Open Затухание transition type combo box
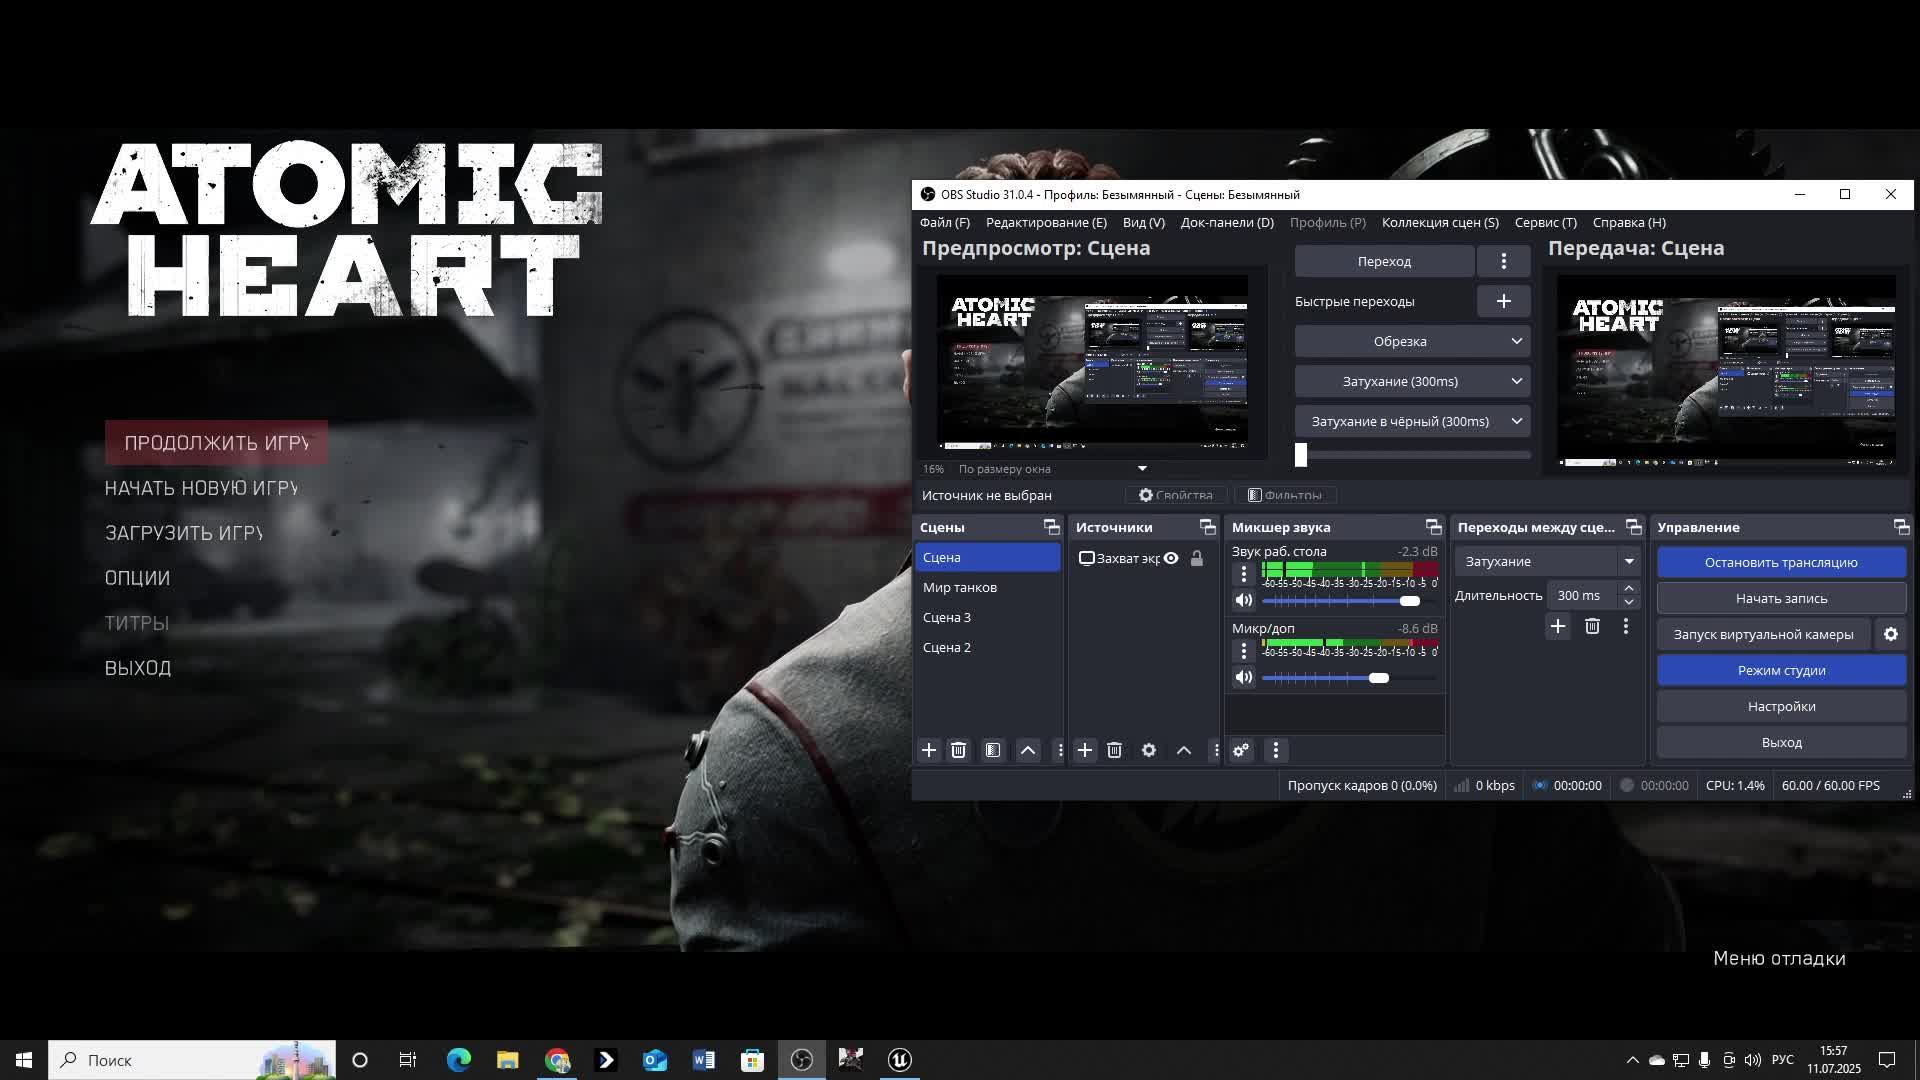Viewport: 1920px width, 1080px height. click(x=1548, y=561)
